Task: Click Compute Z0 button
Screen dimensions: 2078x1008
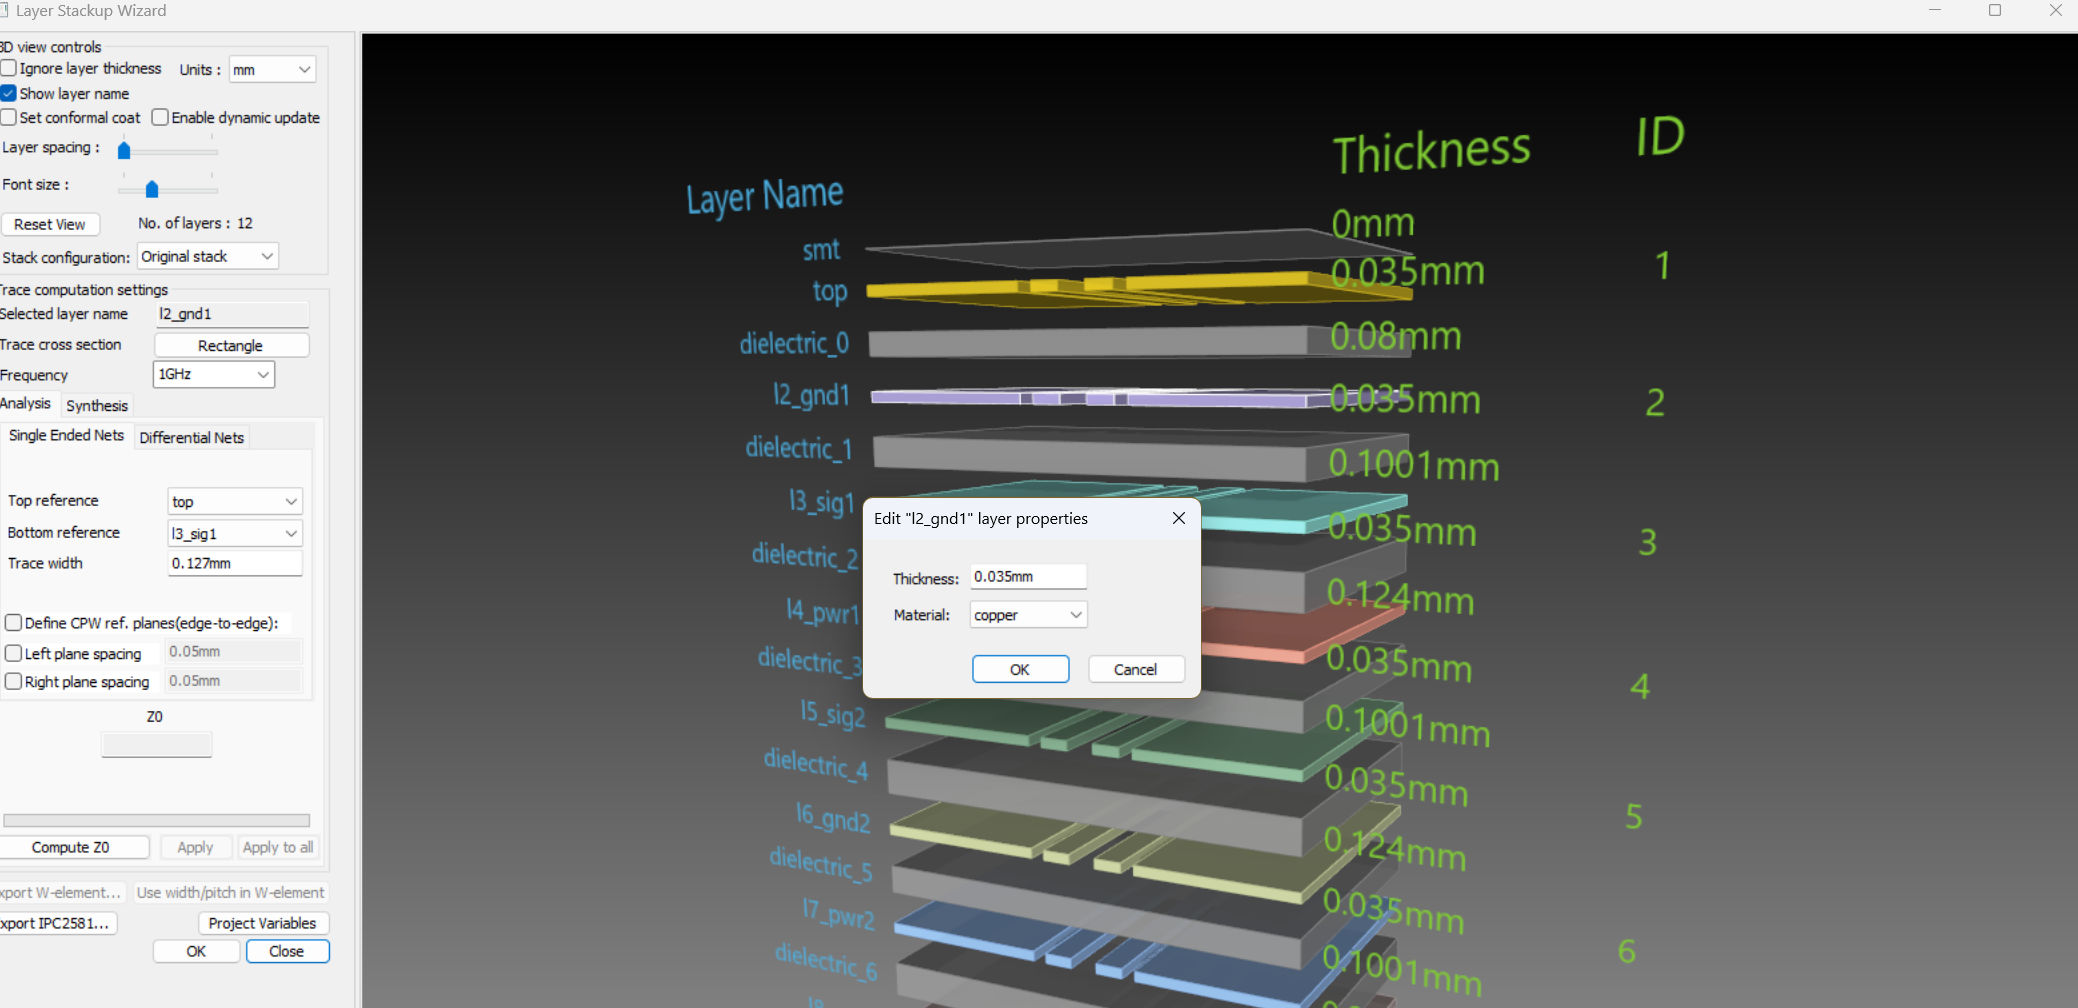Action: click(74, 847)
